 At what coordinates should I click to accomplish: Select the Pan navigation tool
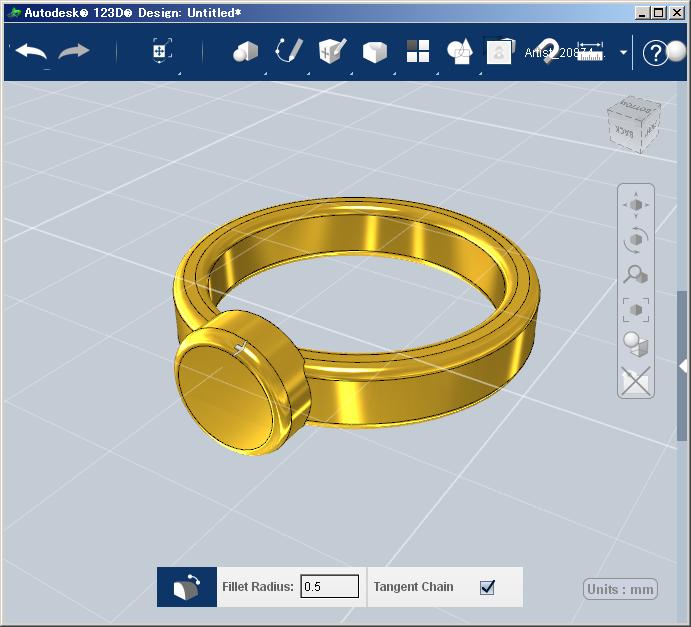[636, 205]
